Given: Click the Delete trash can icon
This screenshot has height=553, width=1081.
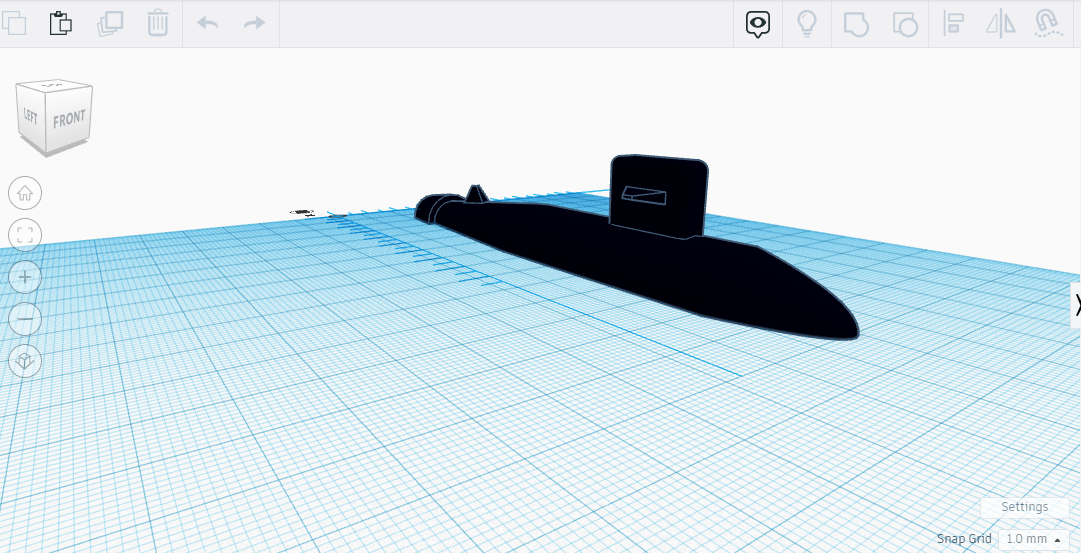Looking at the screenshot, I should click(158, 23).
